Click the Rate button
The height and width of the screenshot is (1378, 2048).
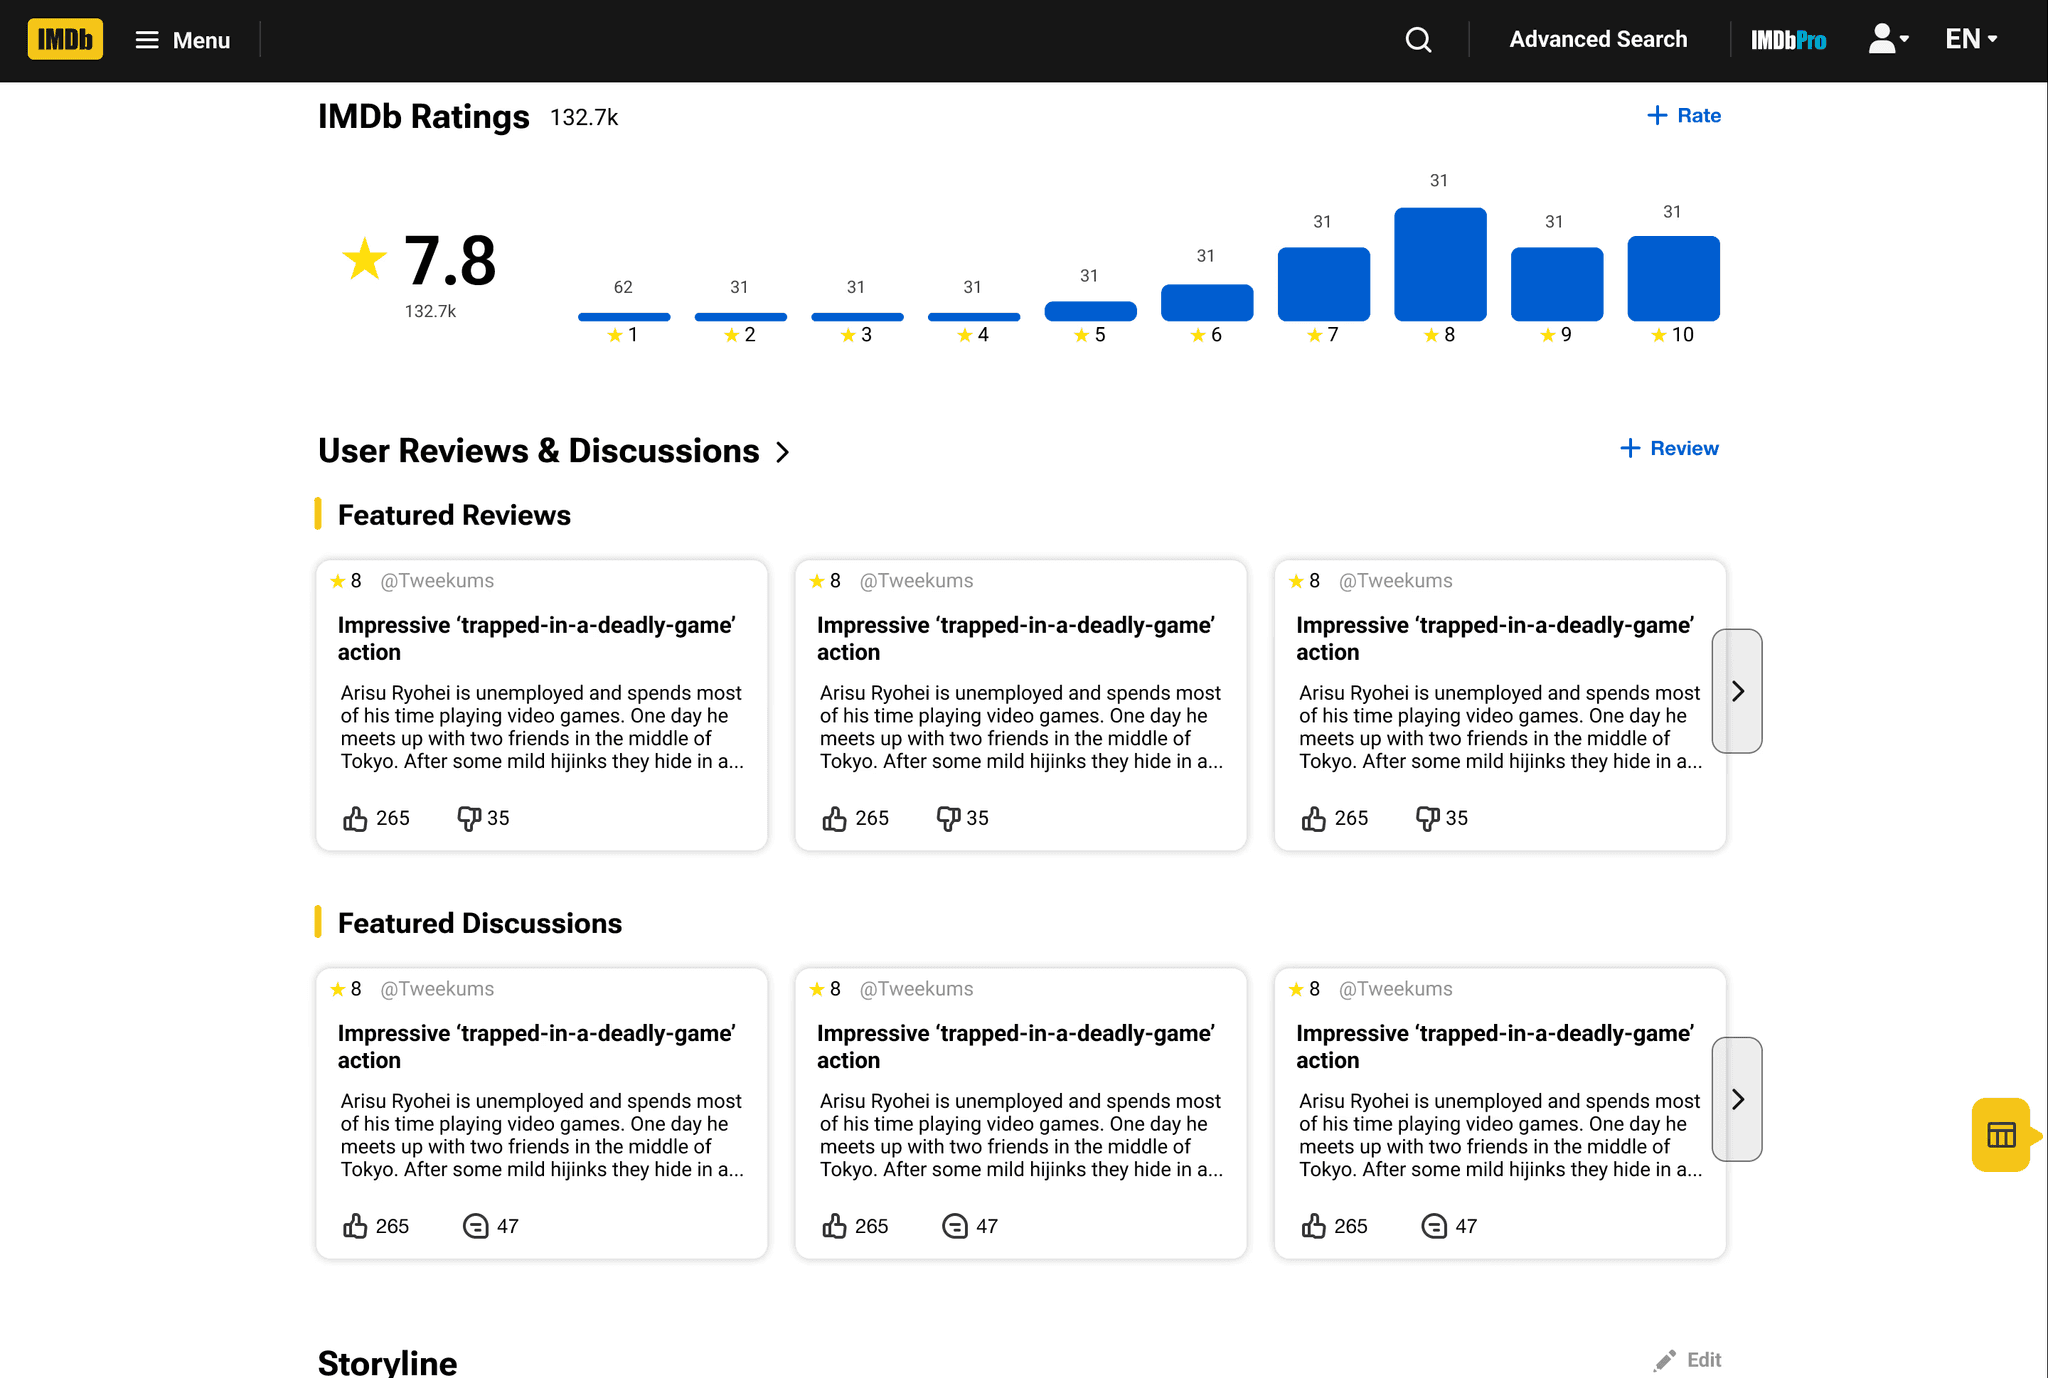(x=1684, y=116)
